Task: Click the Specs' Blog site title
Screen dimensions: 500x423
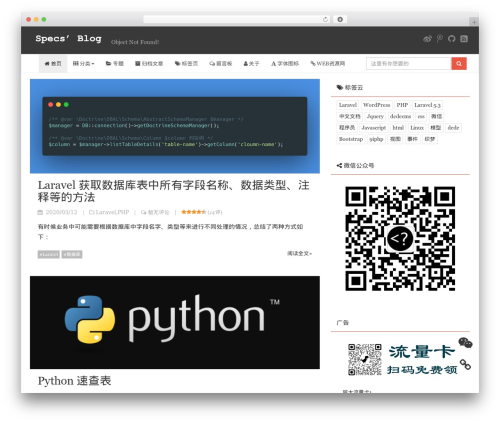Action: (x=68, y=39)
